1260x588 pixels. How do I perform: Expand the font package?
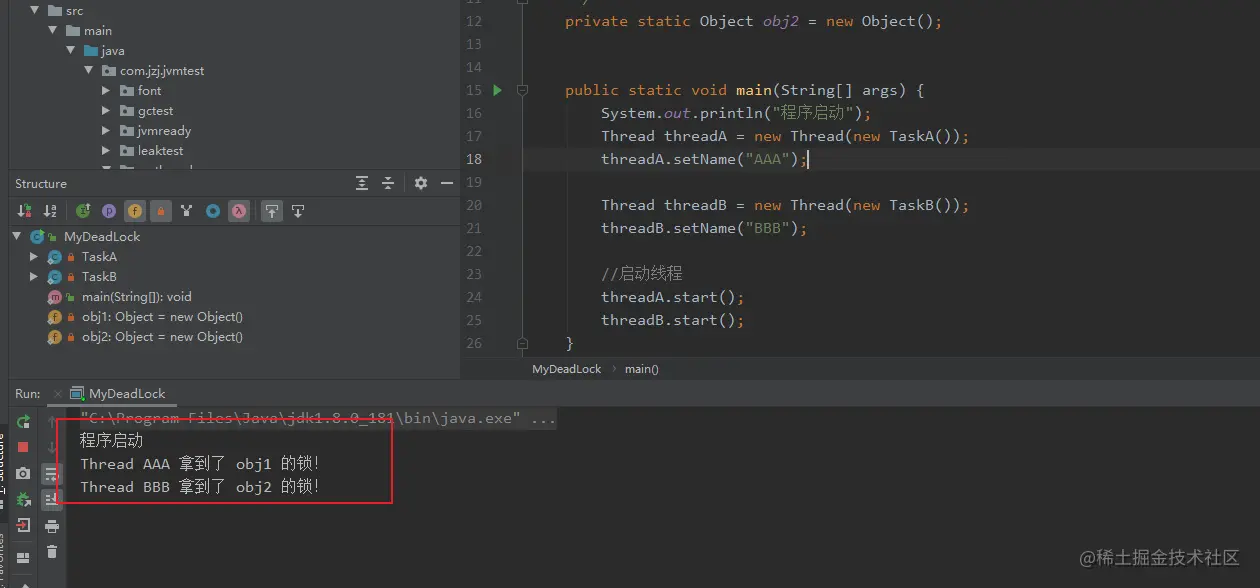pos(106,90)
